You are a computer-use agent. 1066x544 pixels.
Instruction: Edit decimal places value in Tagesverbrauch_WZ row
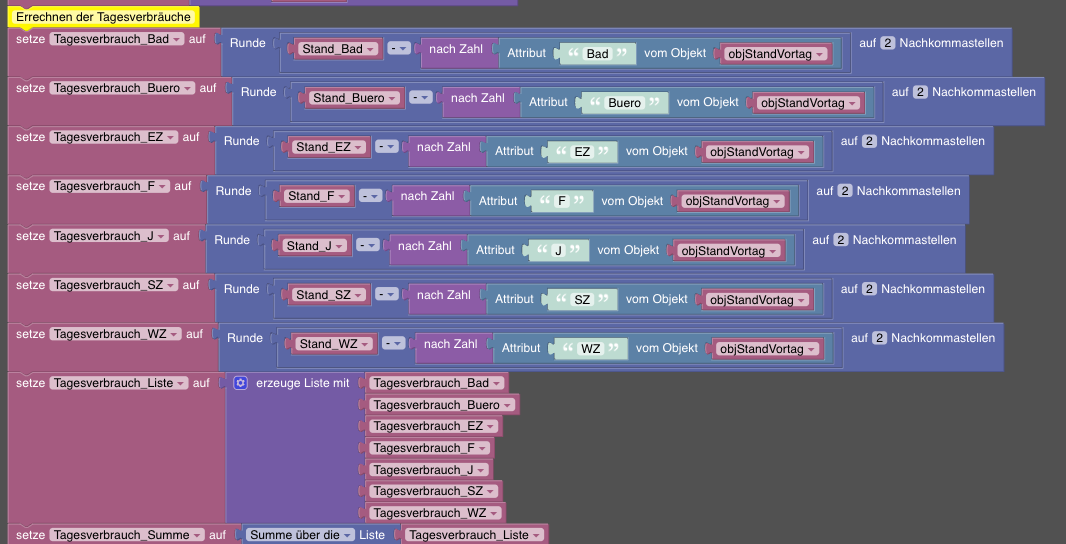tap(879, 338)
